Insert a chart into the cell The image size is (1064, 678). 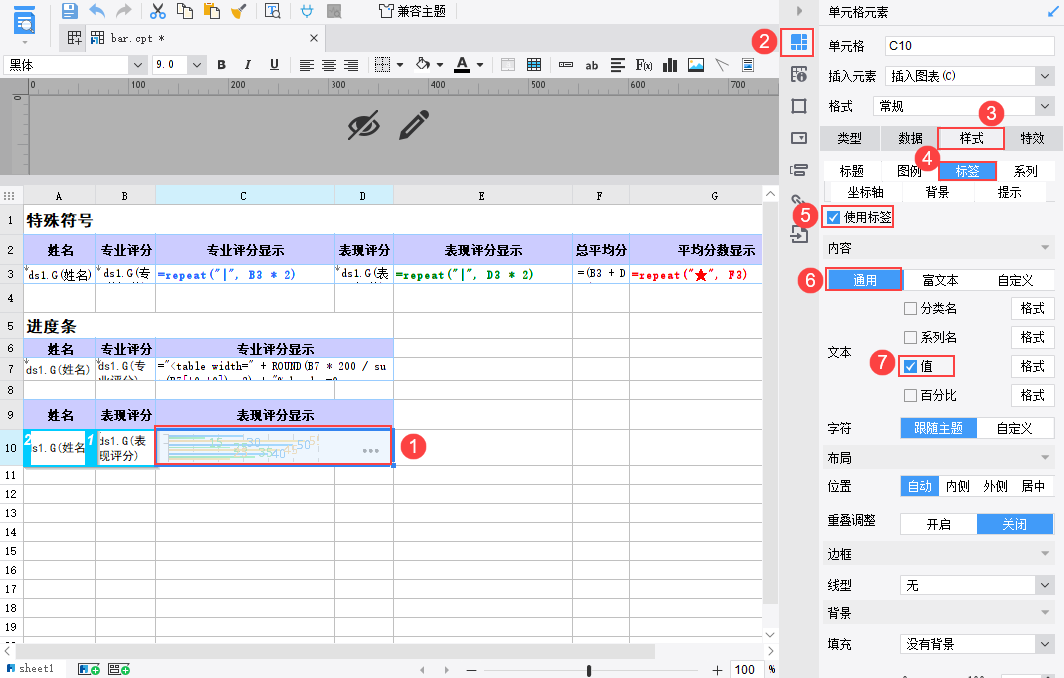click(x=670, y=65)
